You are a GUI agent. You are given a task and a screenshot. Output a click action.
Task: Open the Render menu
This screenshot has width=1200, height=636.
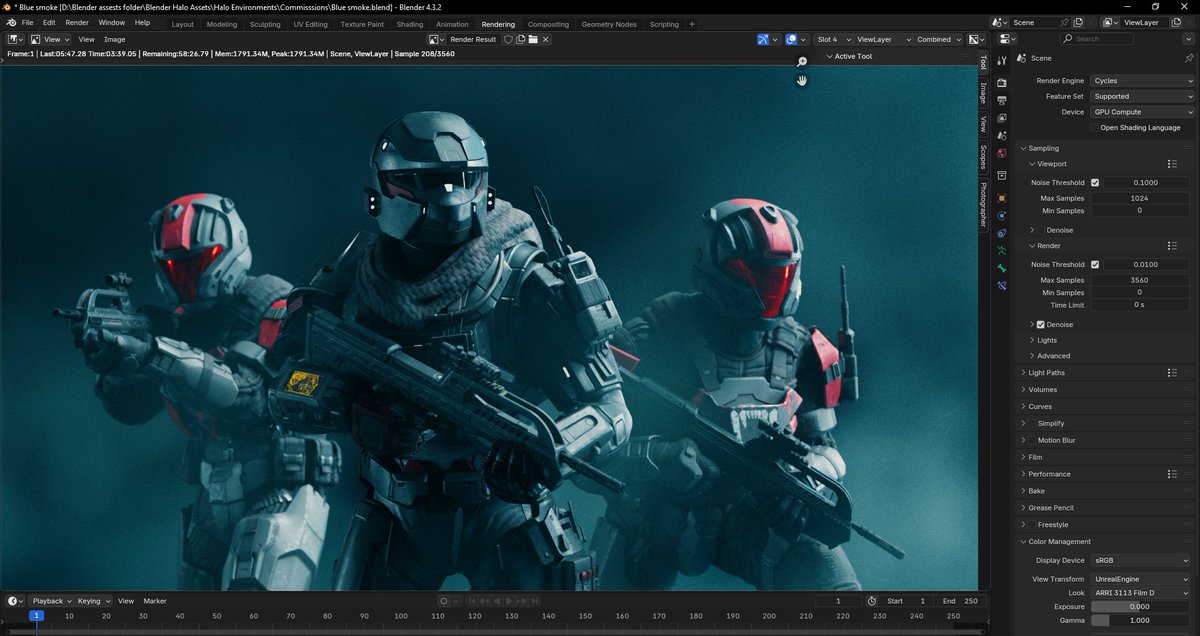(77, 22)
